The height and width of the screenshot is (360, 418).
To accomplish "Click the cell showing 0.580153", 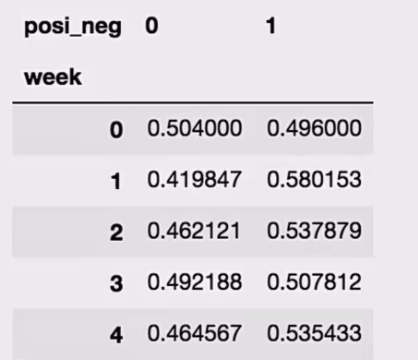I will [314, 179].
